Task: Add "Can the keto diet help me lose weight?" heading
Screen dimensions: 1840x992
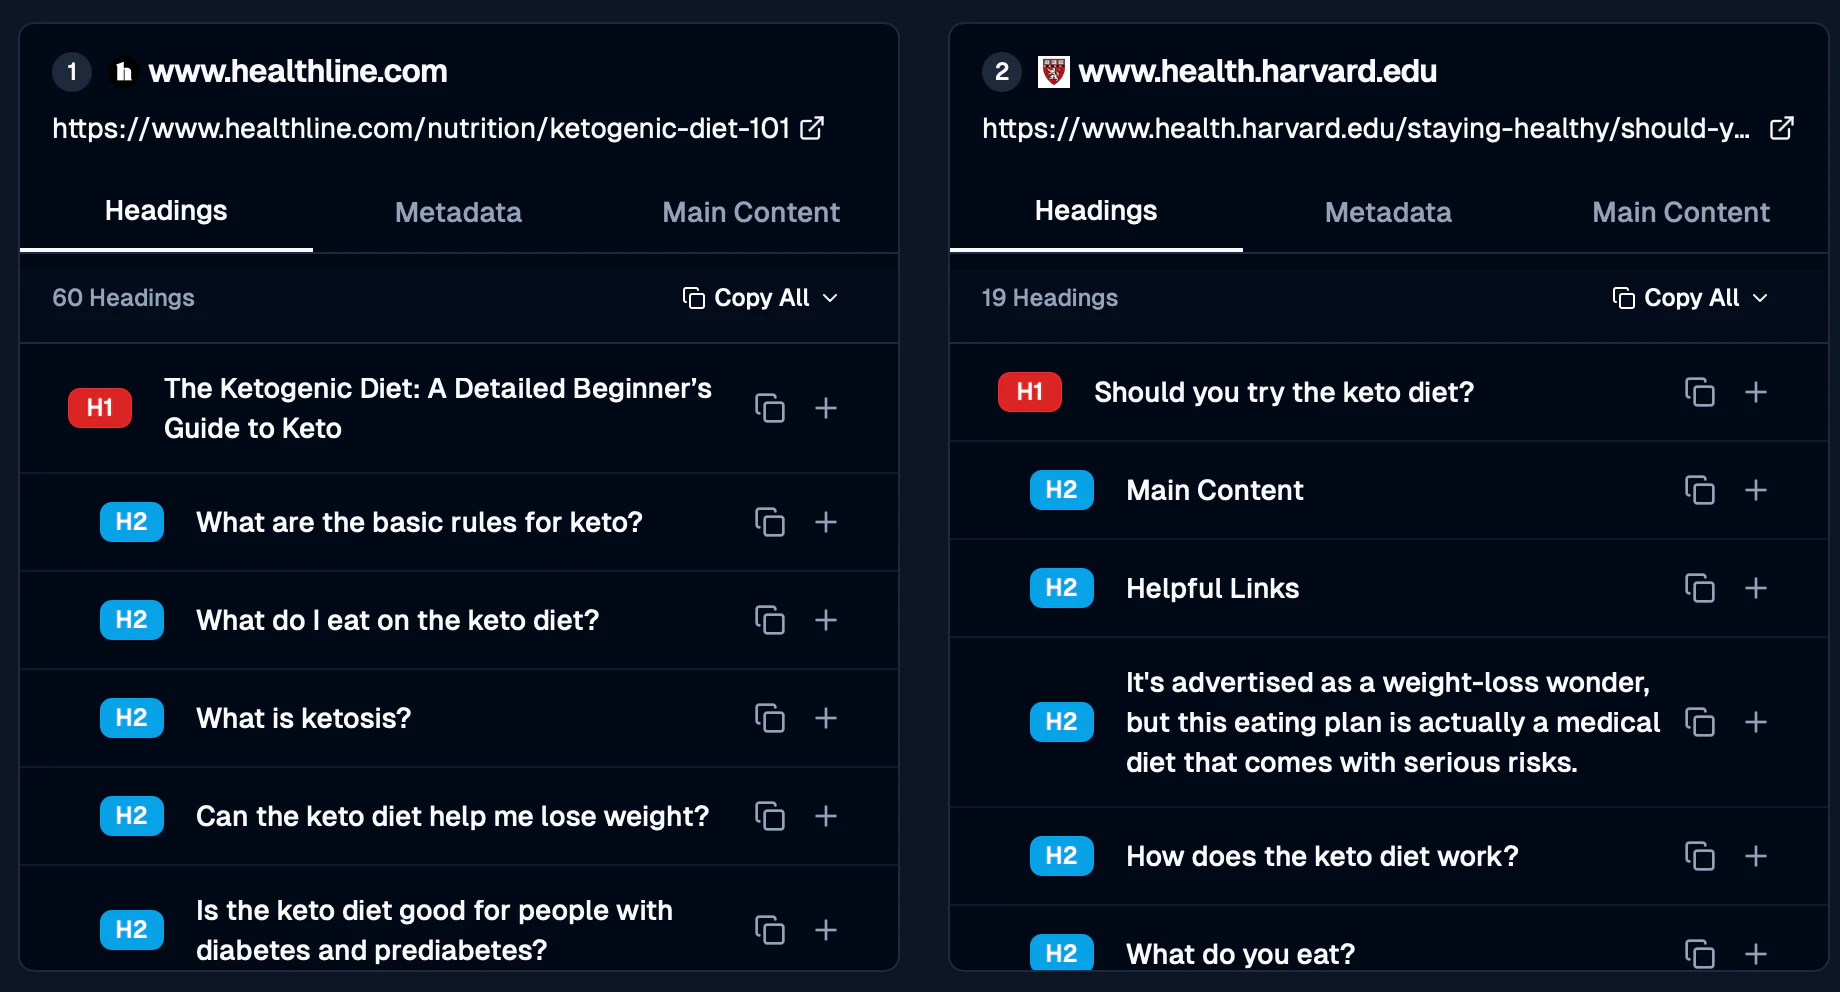Action: (x=826, y=816)
